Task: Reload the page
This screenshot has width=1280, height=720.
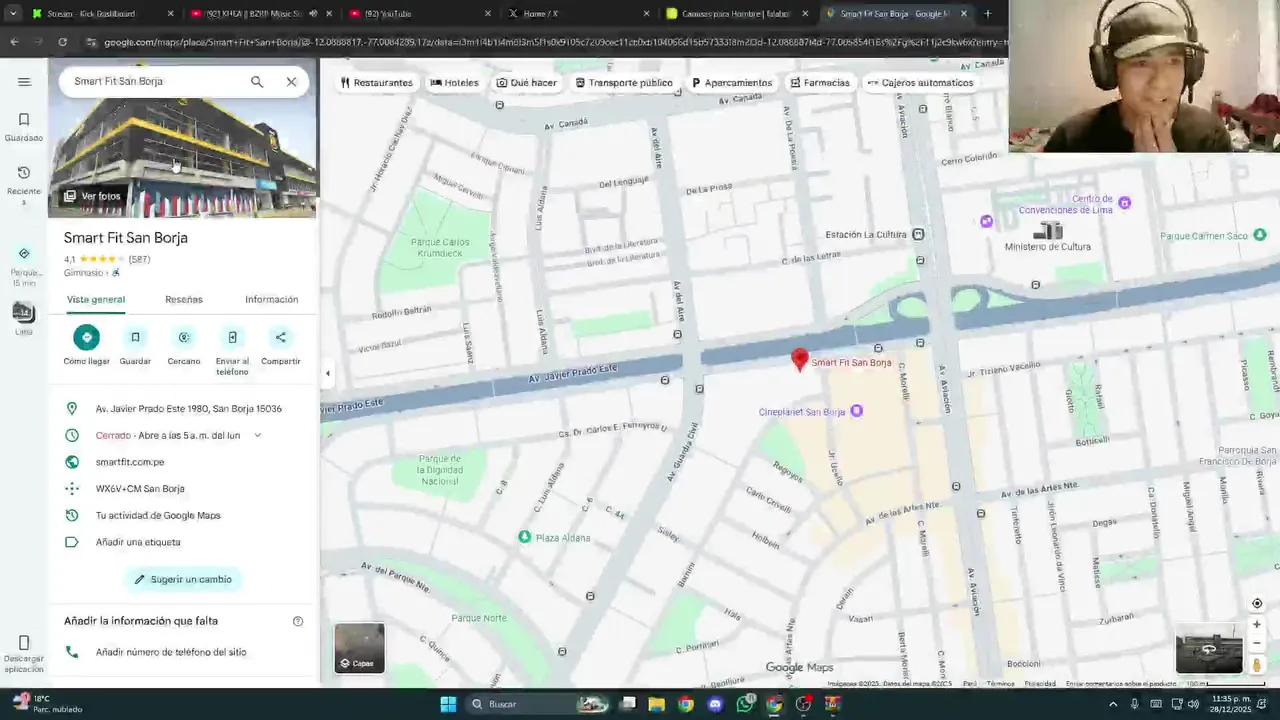Action: [62, 42]
